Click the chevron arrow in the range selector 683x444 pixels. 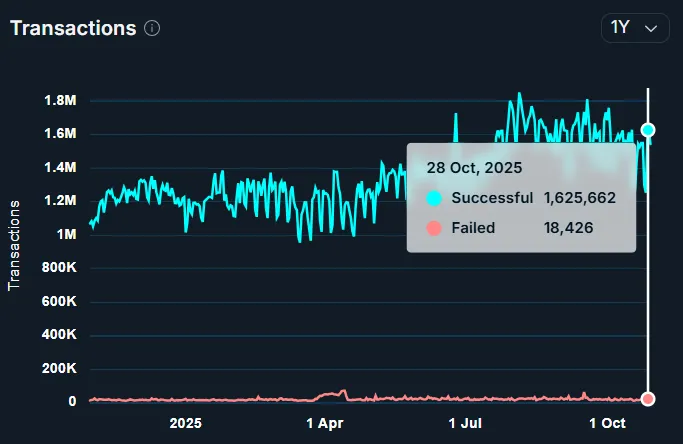652,28
